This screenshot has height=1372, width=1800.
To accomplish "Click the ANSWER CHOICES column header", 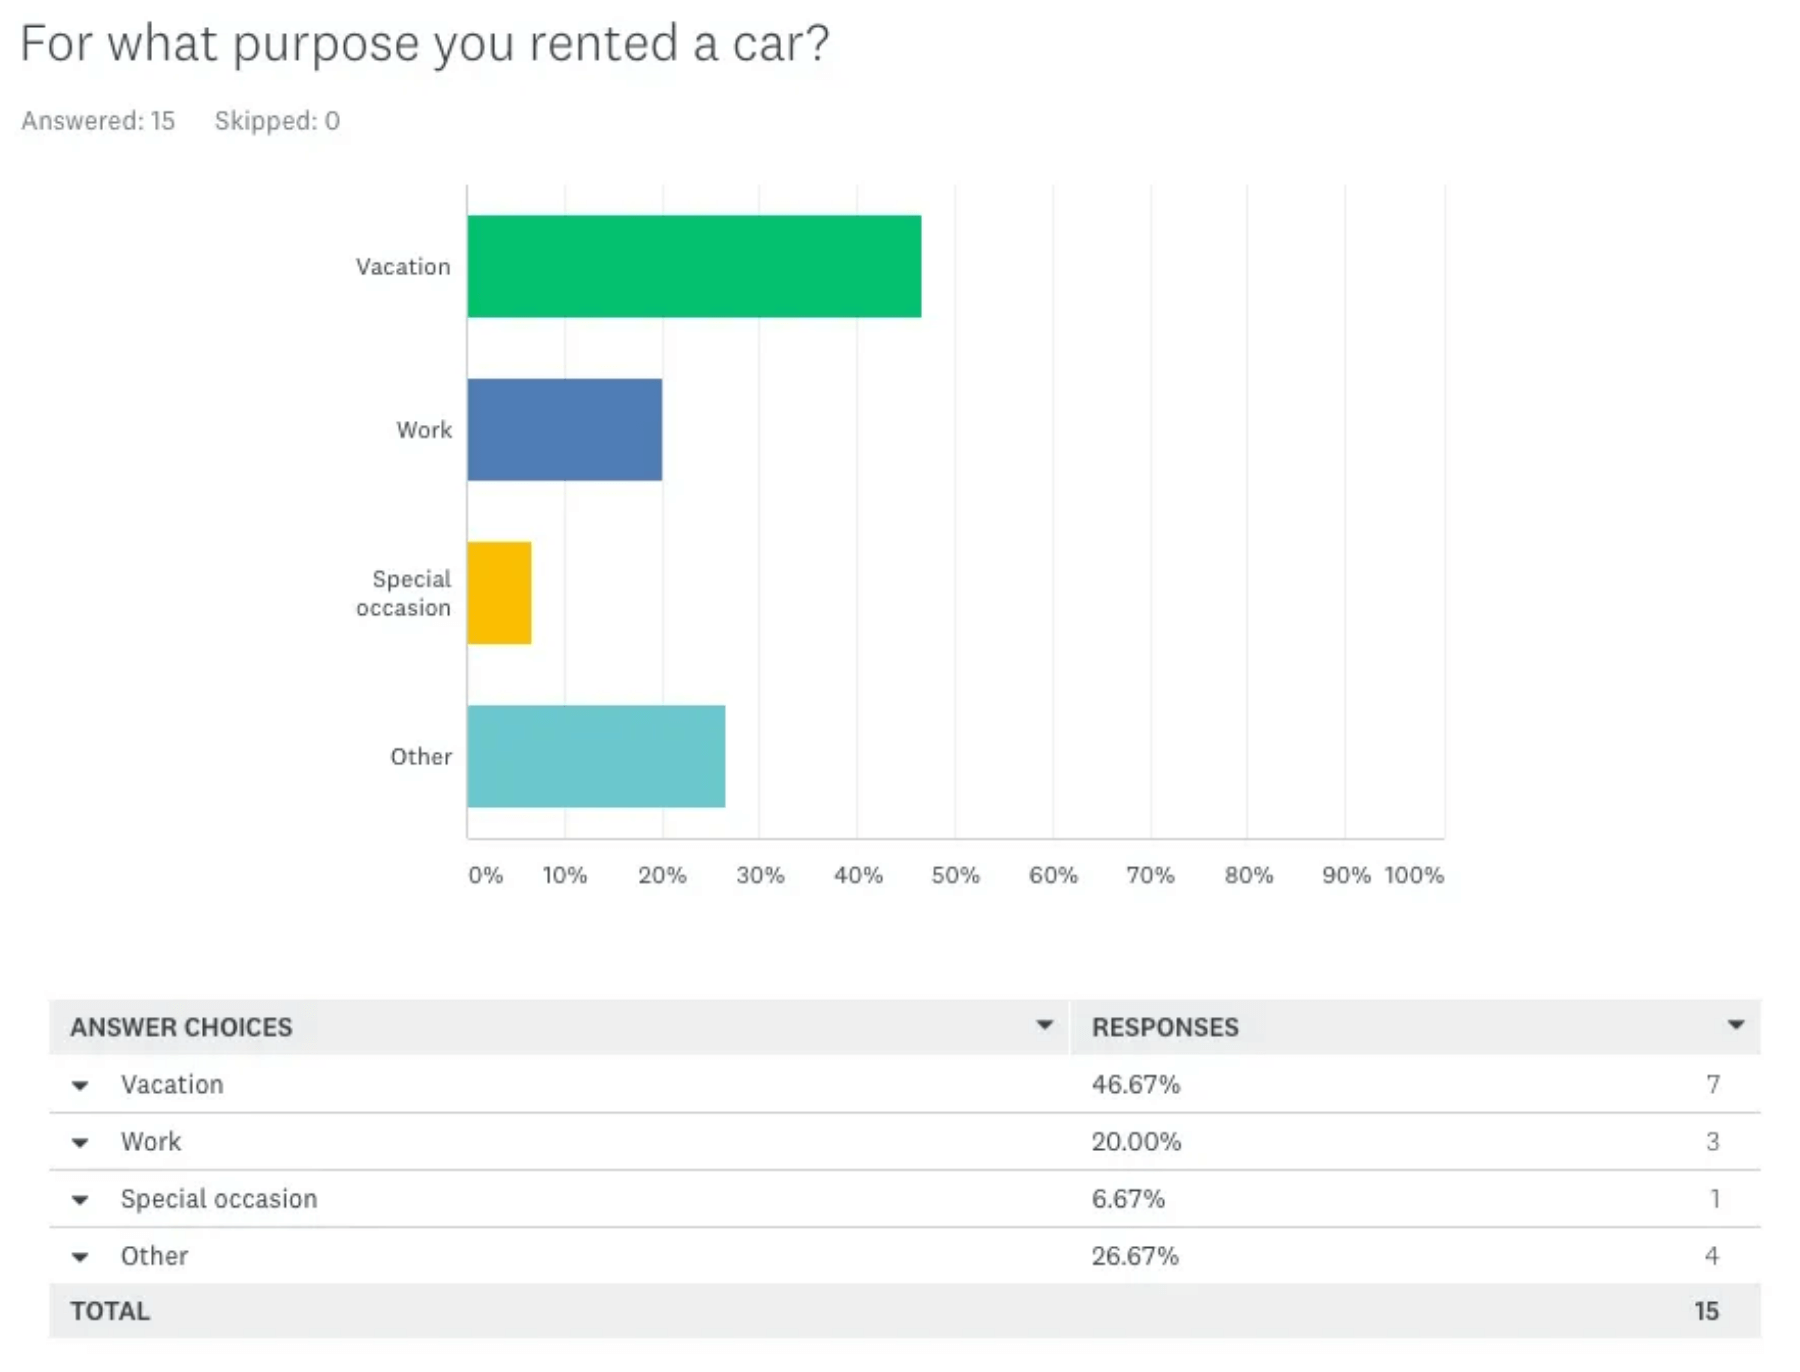I will coord(181,1027).
